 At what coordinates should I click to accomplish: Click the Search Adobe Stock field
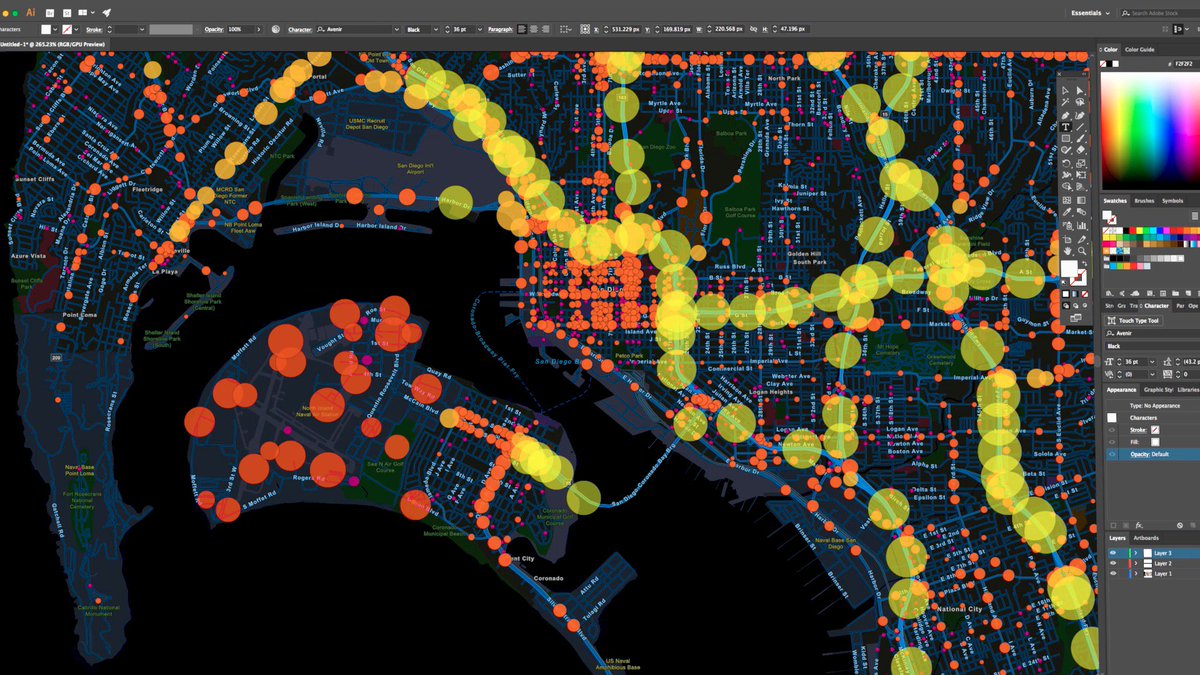[1160, 13]
